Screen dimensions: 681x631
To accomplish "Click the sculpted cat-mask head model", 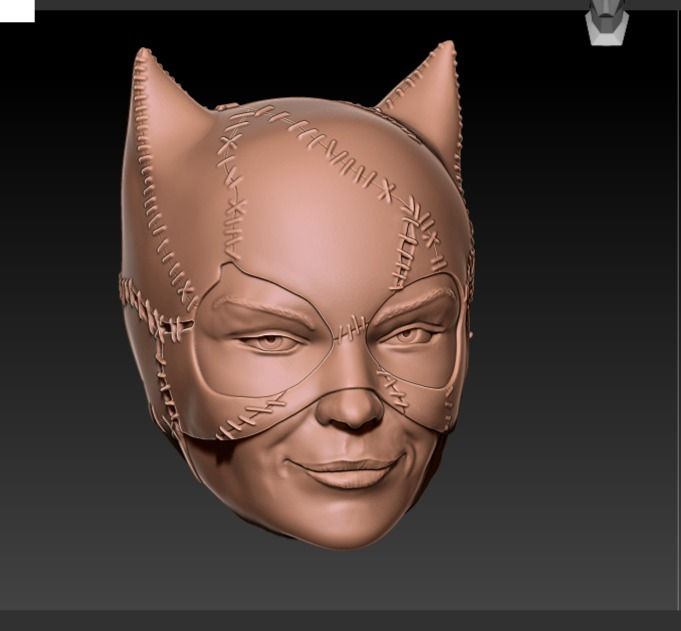I will [x=297, y=295].
